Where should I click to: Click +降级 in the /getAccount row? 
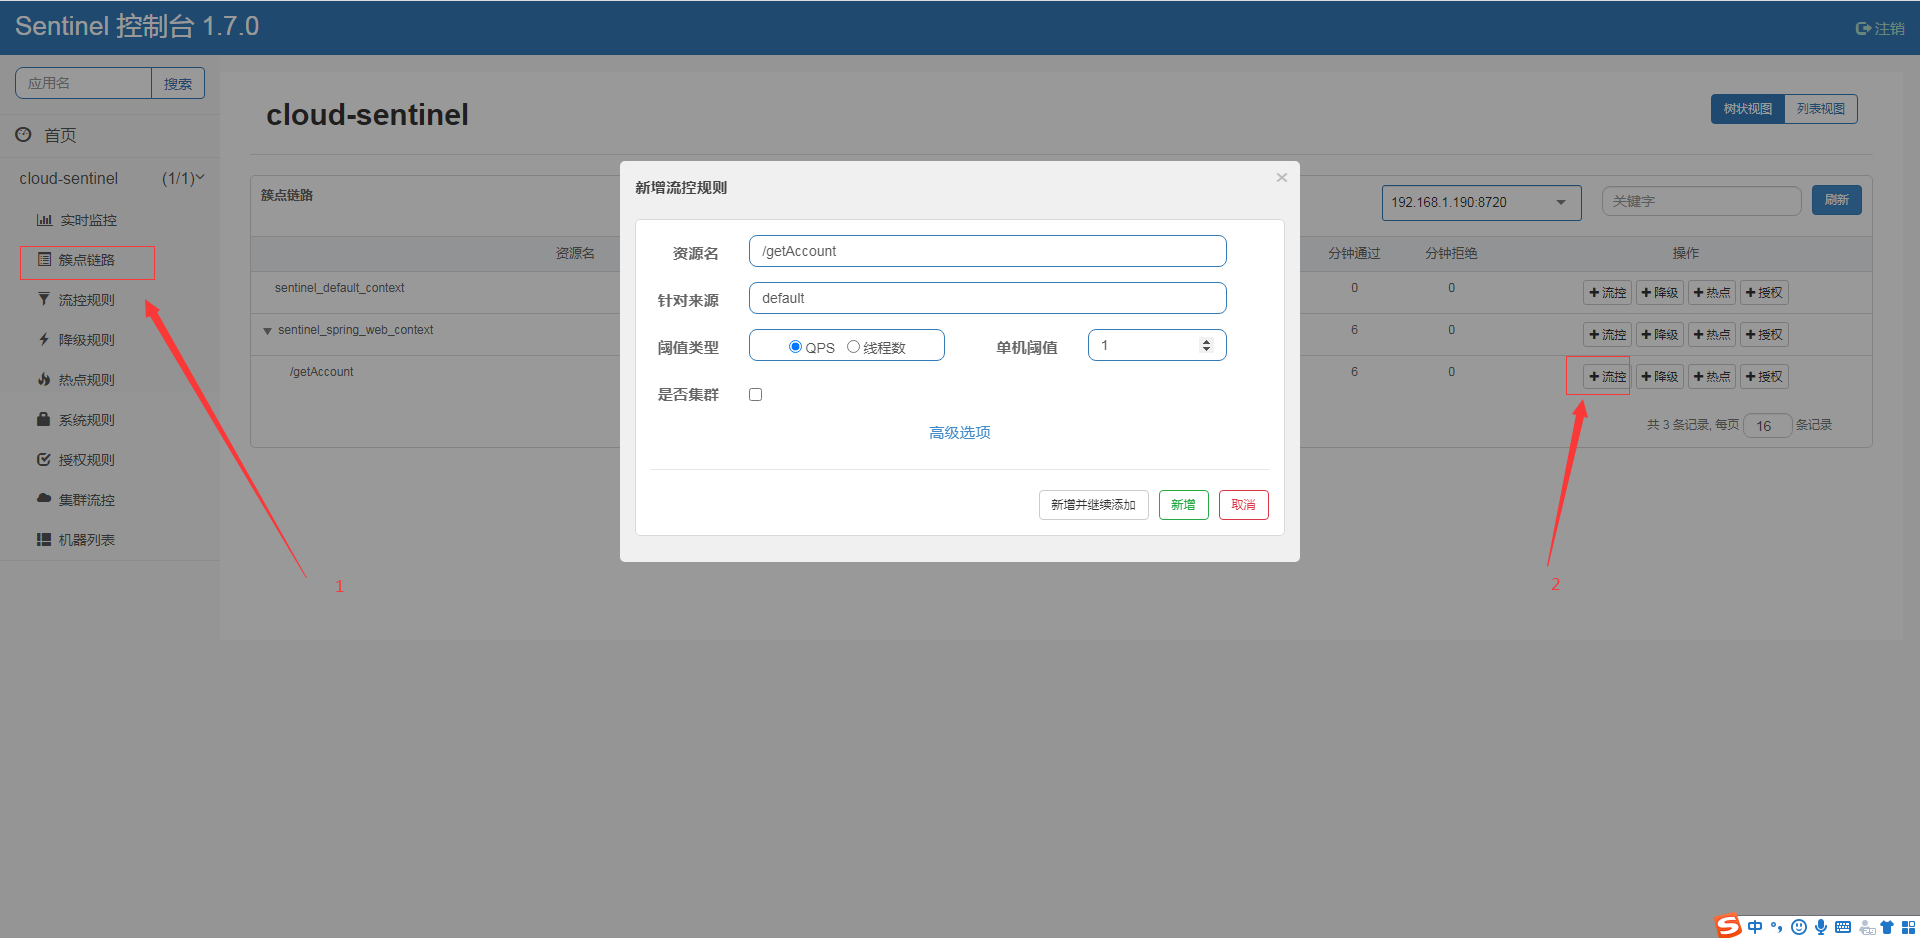(x=1660, y=377)
